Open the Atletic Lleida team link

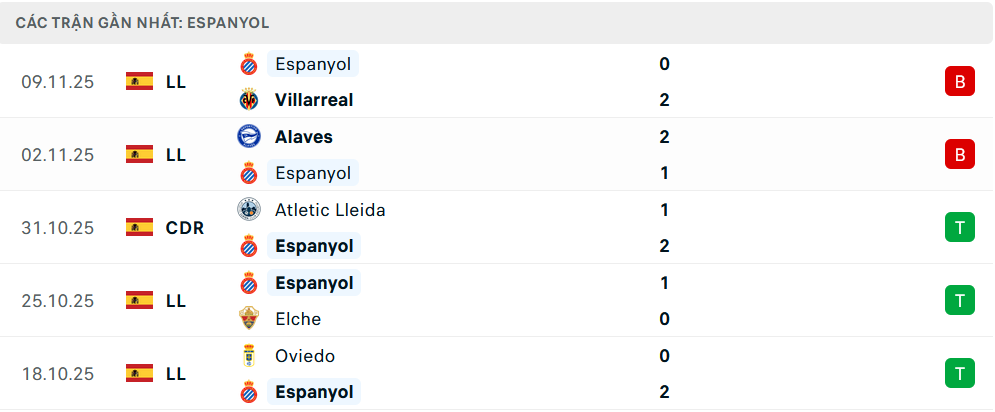(x=330, y=210)
